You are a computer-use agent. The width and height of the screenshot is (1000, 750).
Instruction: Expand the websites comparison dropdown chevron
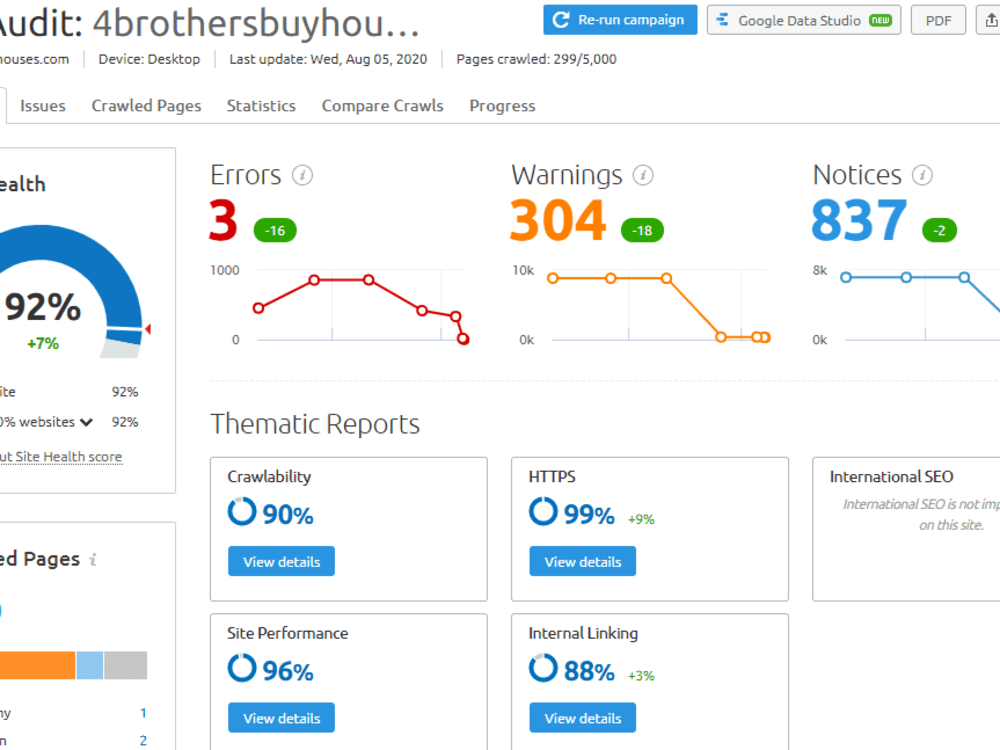pos(87,422)
